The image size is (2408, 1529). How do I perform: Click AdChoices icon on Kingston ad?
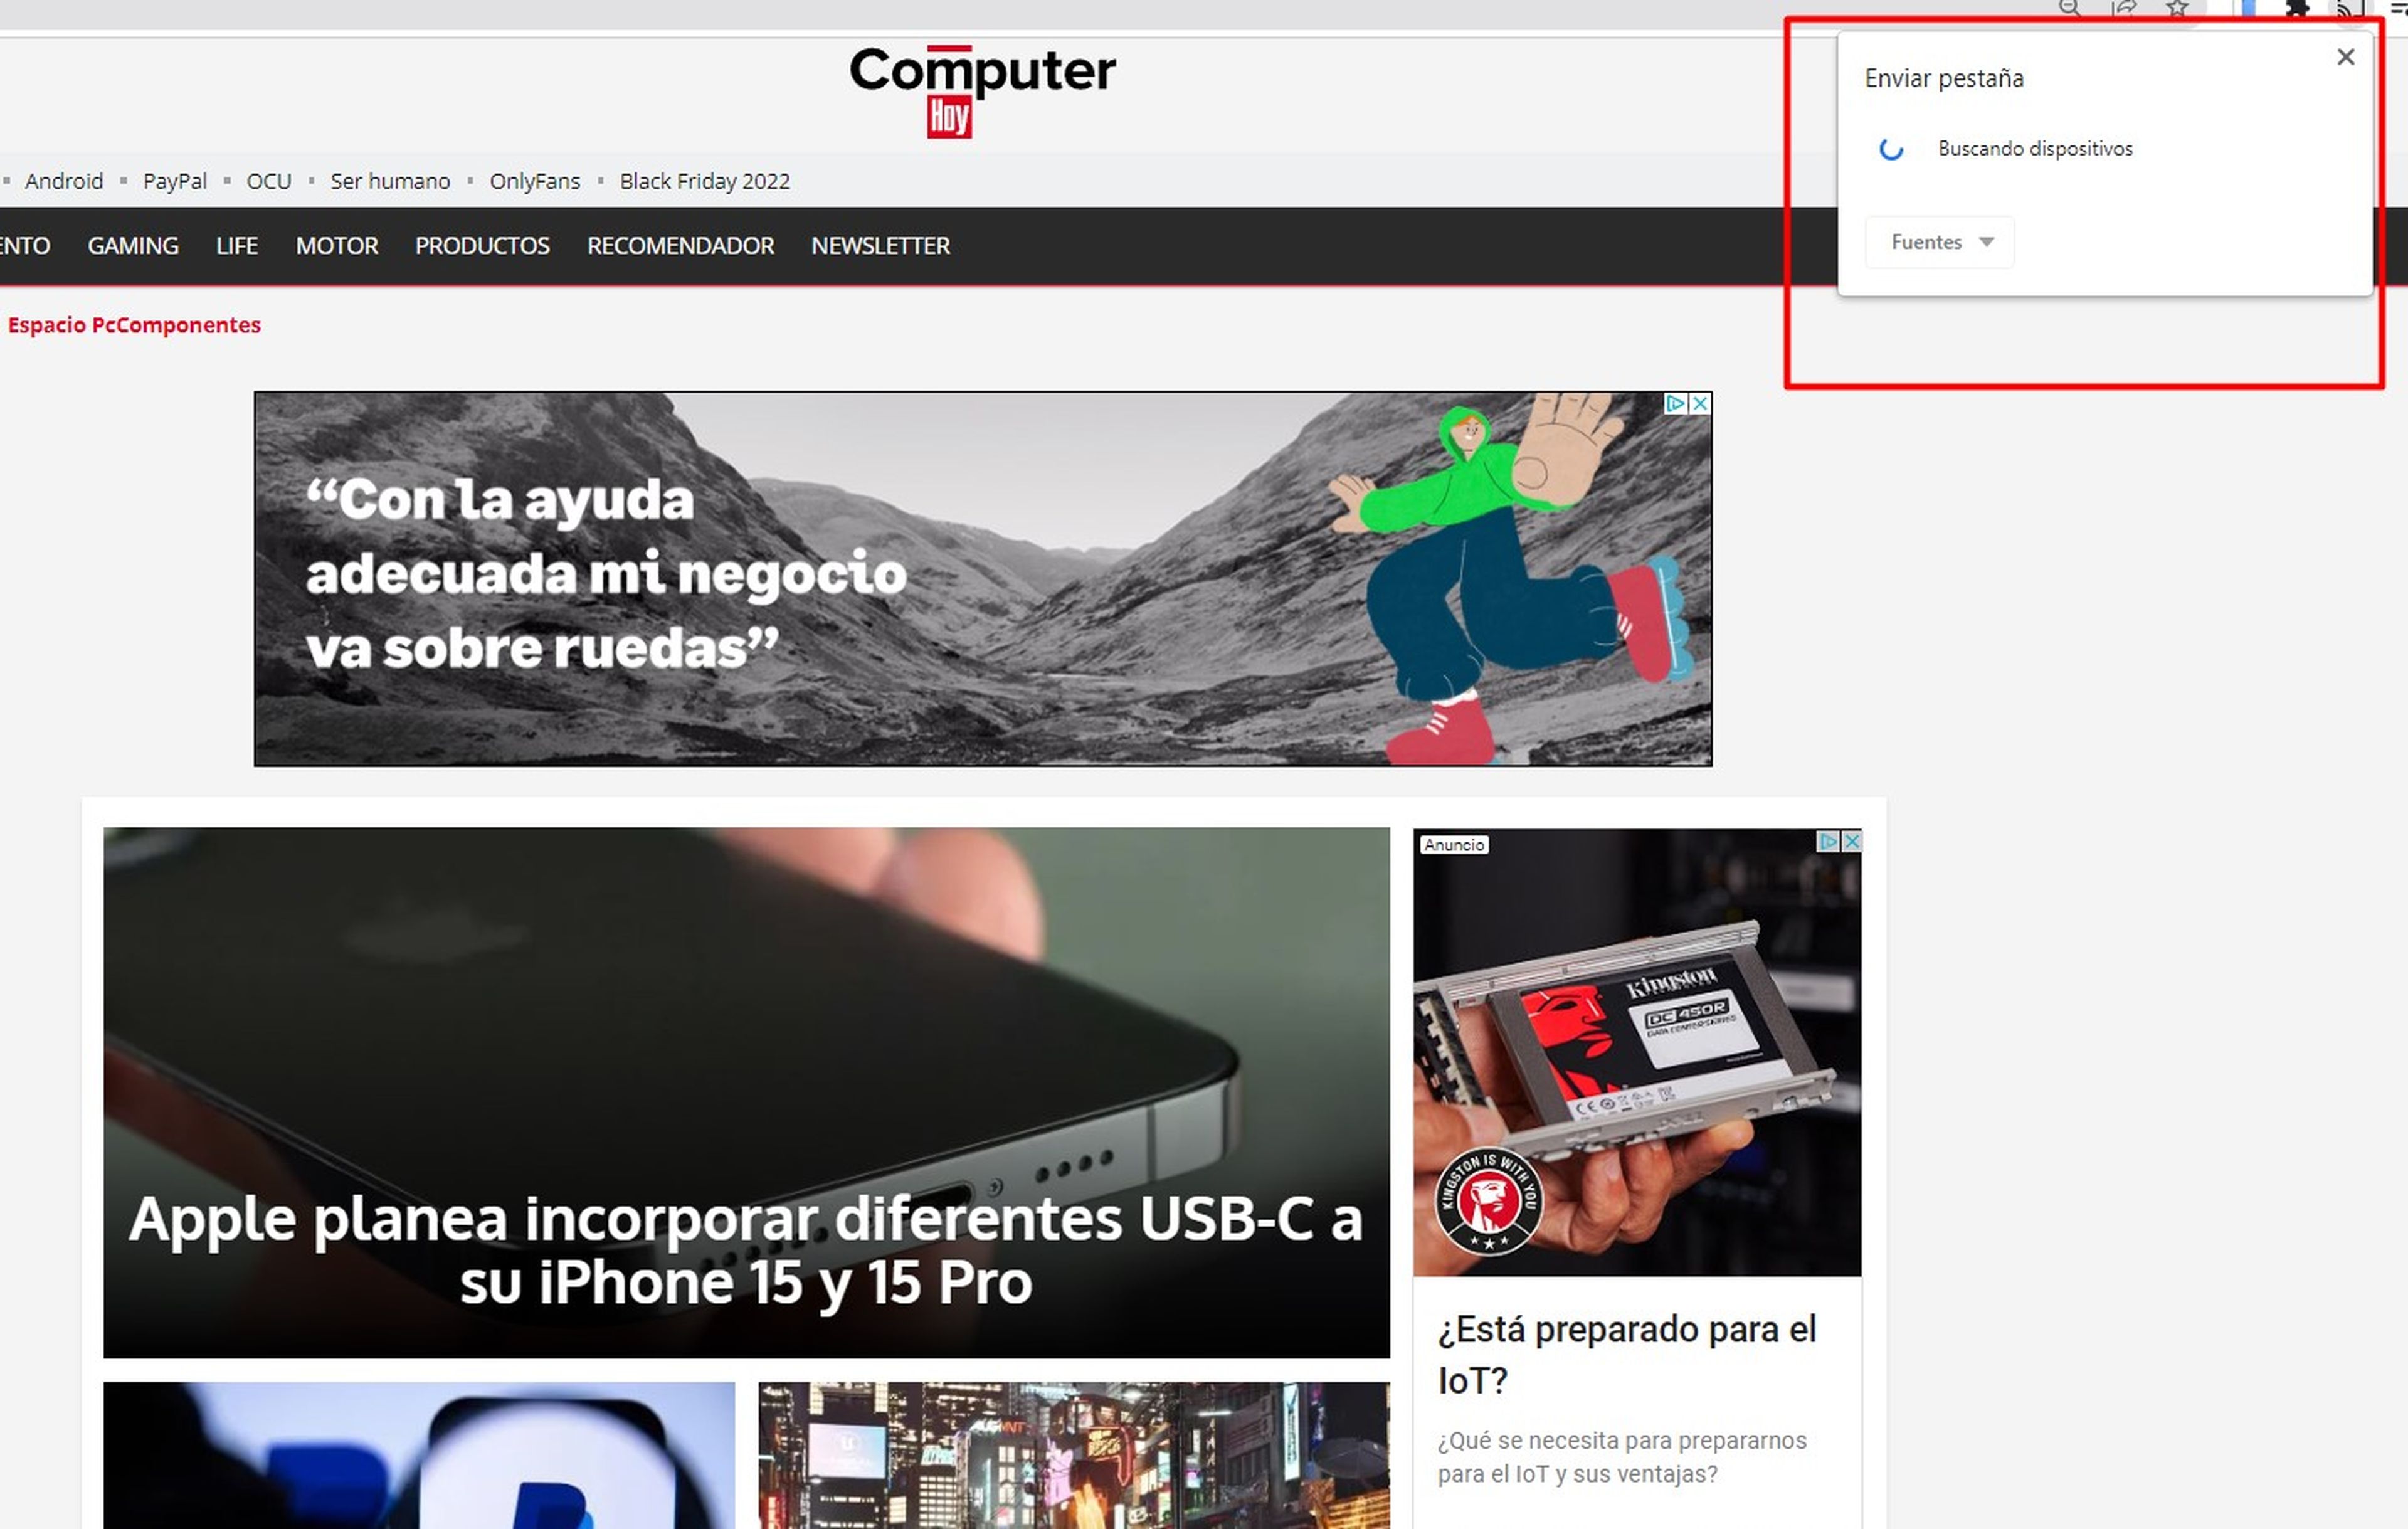pyautogui.click(x=1829, y=841)
